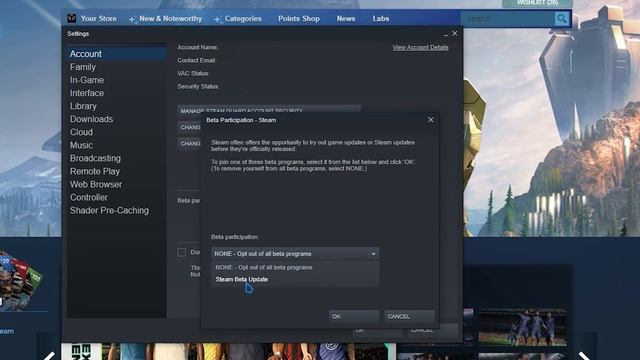Select Steam Beta Update option
Image resolution: width=640 pixels, height=360 pixels.
click(295, 280)
